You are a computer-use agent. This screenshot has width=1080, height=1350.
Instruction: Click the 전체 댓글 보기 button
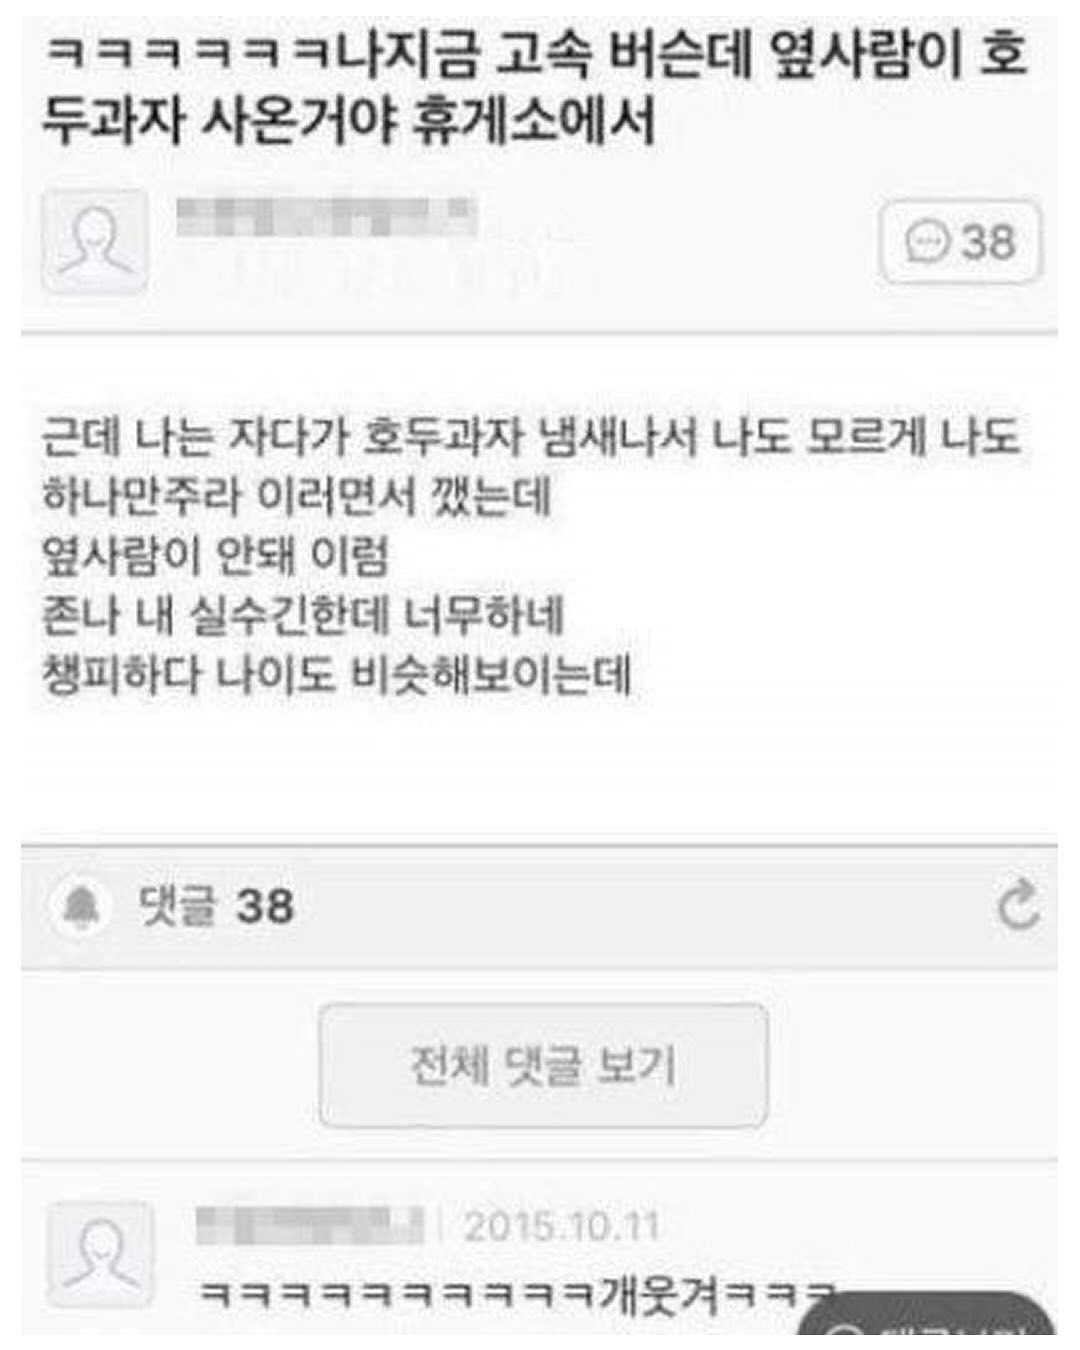[x=543, y=1065]
